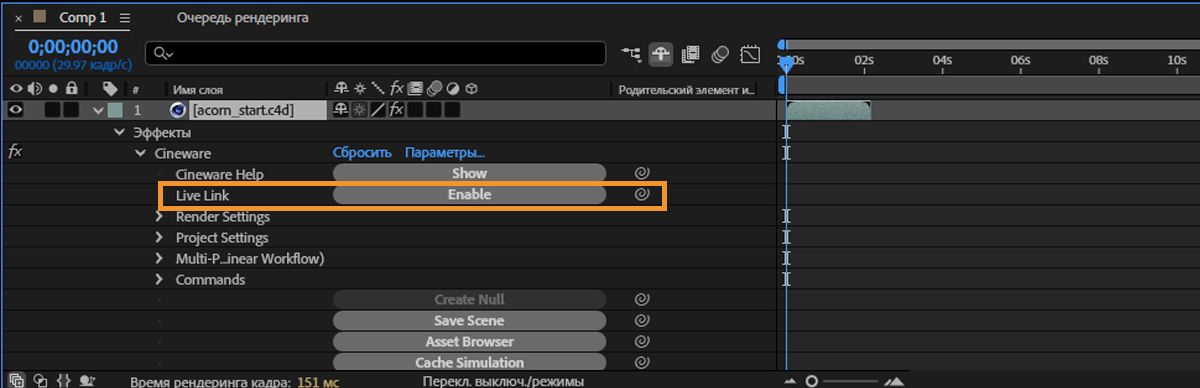The width and height of the screenshot is (1200, 388).
Task: Hide the acorn_start.c4d layer using its eye
Action: 15,110
